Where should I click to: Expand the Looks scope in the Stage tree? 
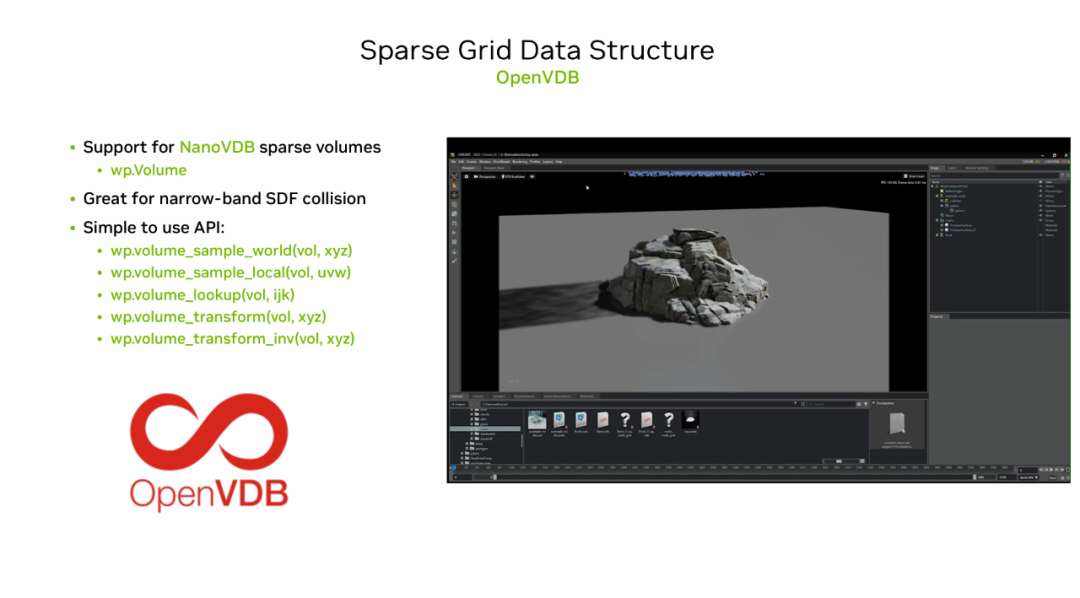click(937, 220)
